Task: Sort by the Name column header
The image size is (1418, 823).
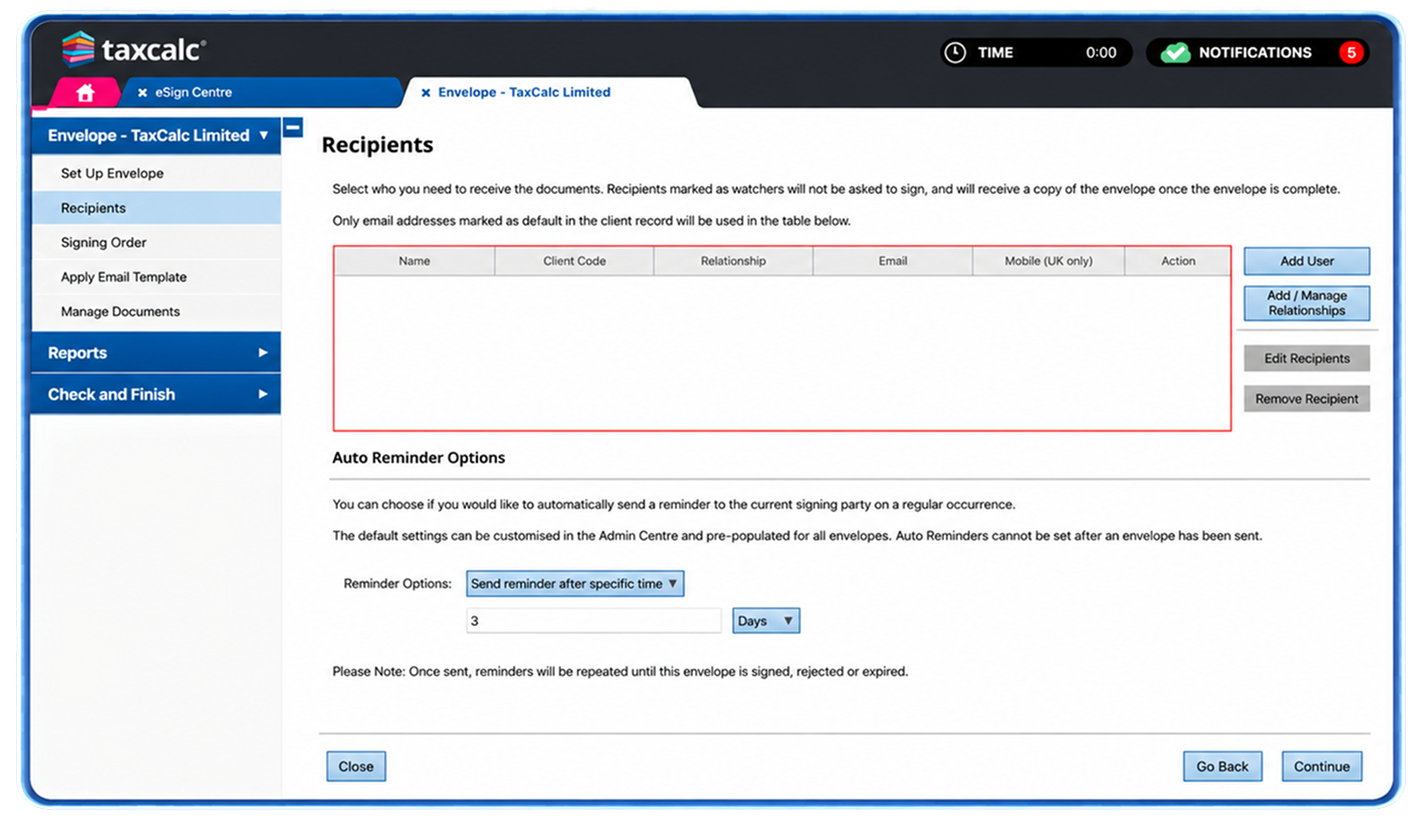Action: 414,261
